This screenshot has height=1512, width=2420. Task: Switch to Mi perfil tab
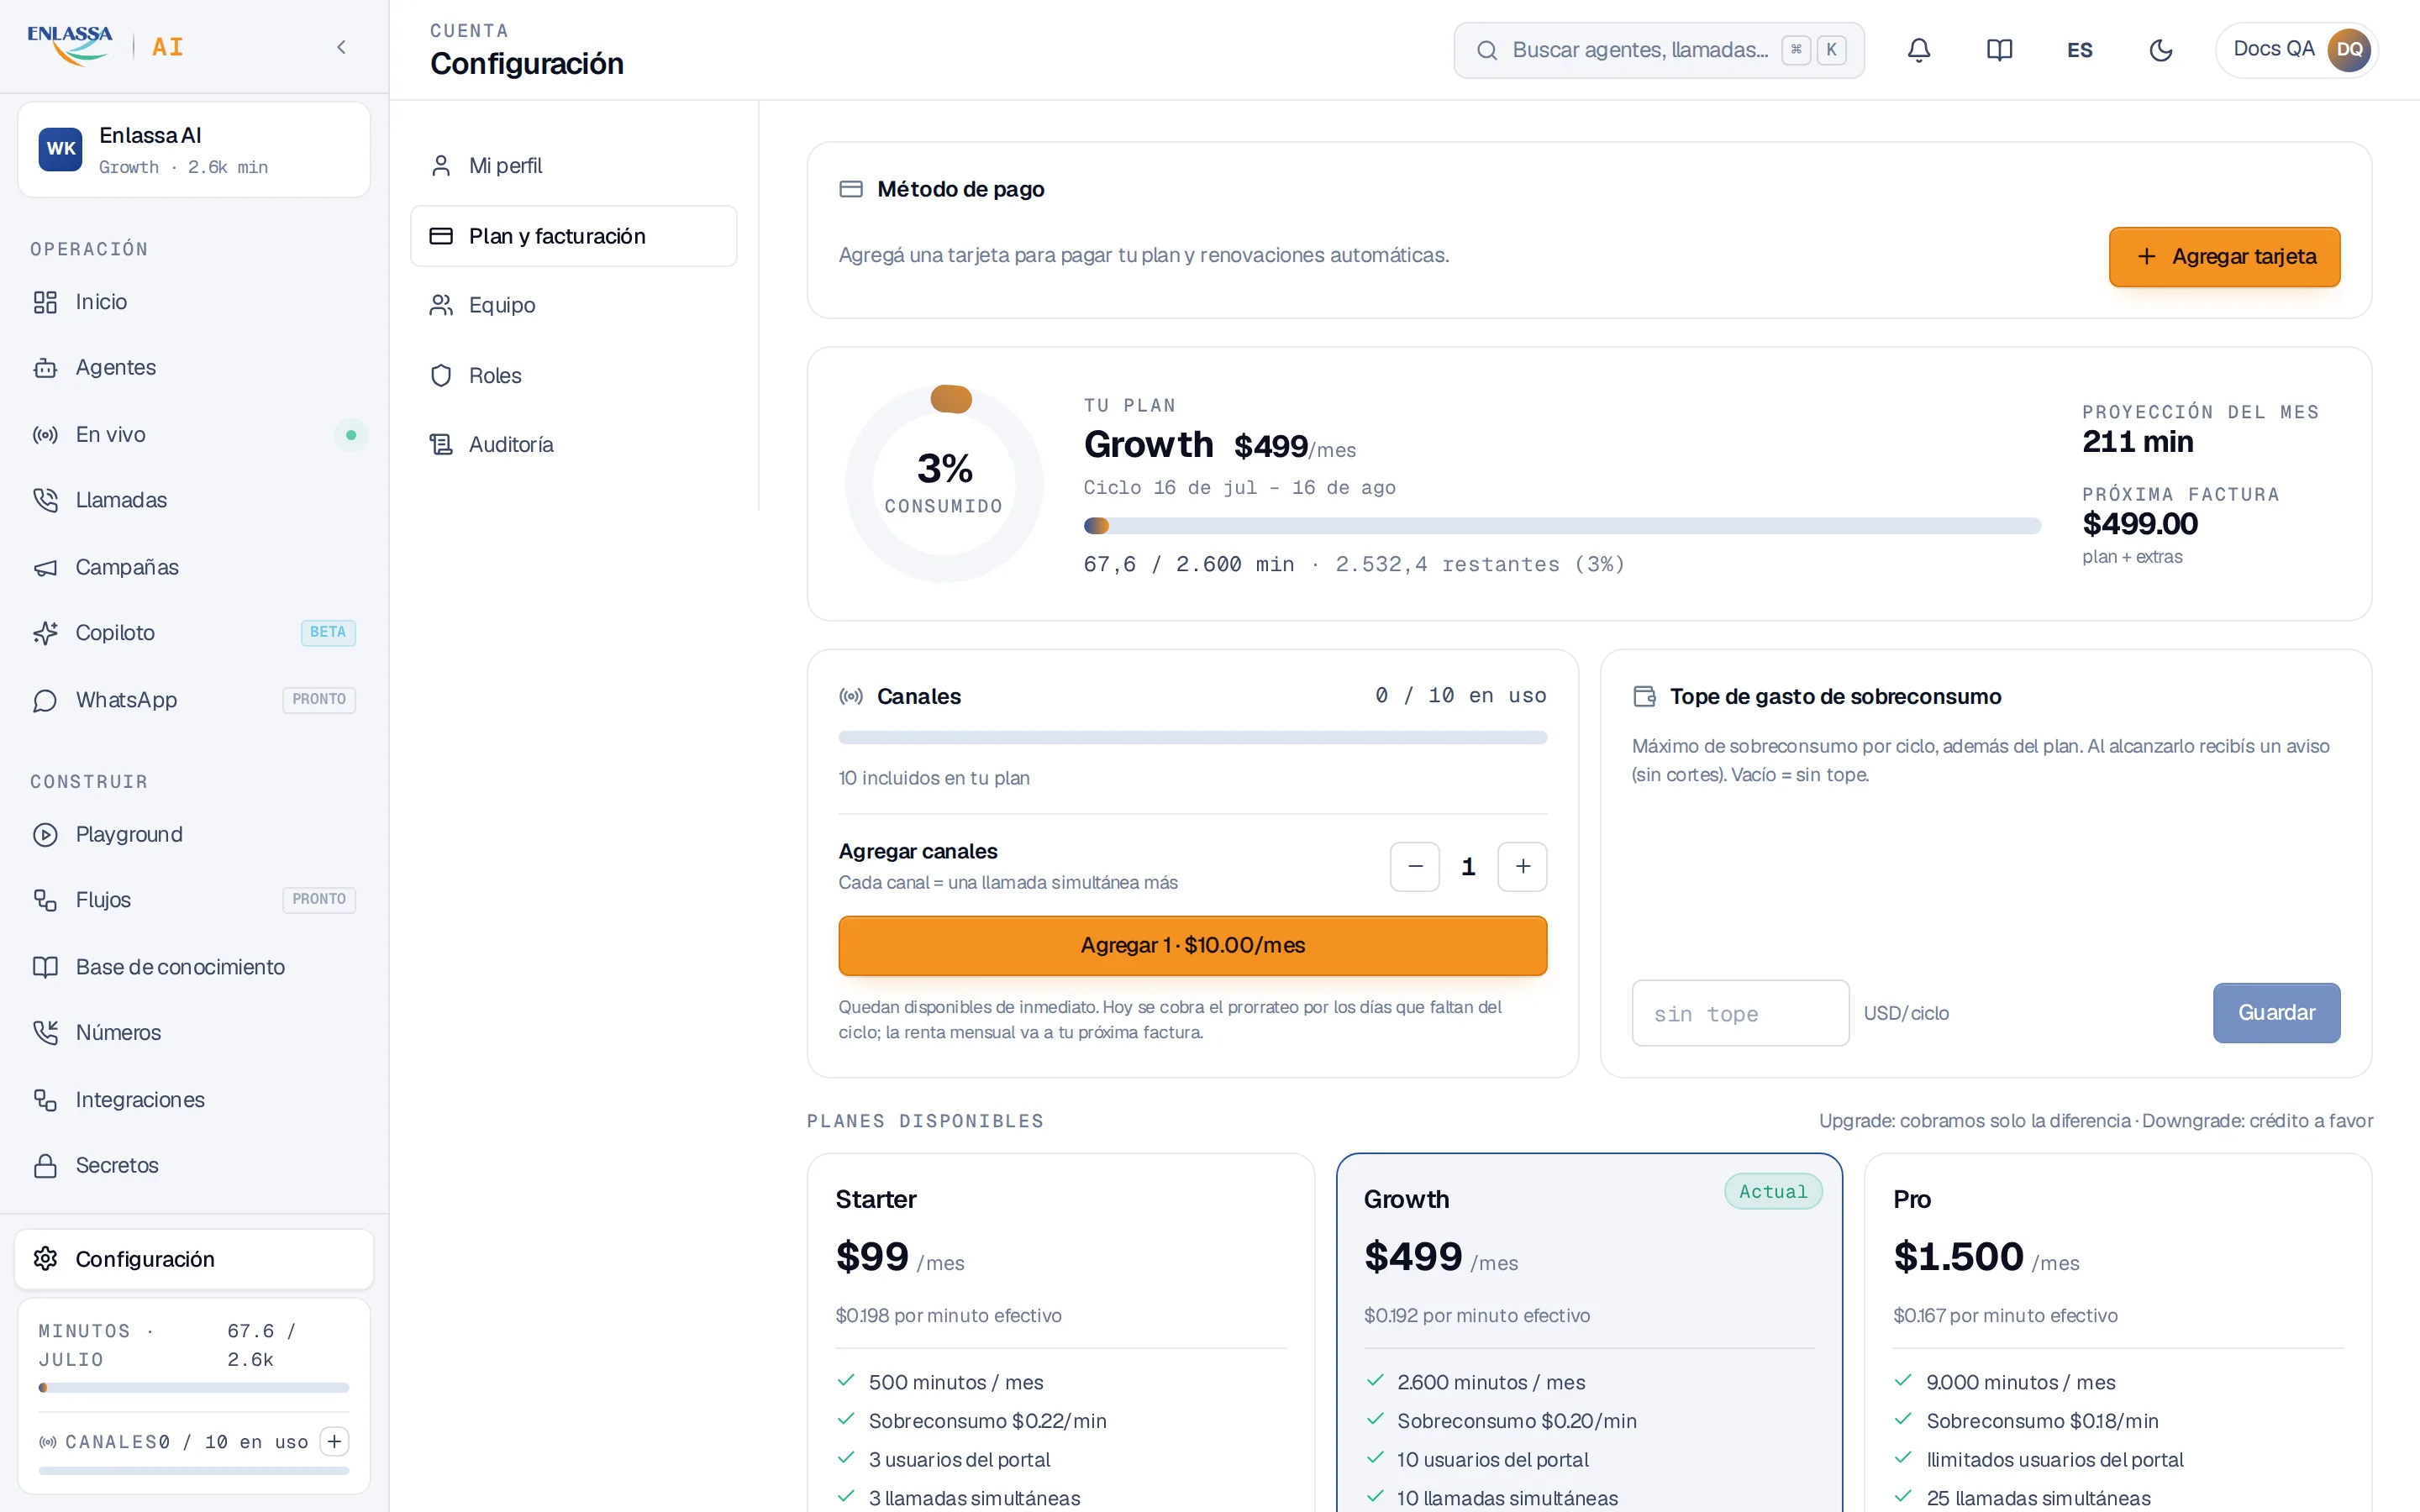pos(574,166)
